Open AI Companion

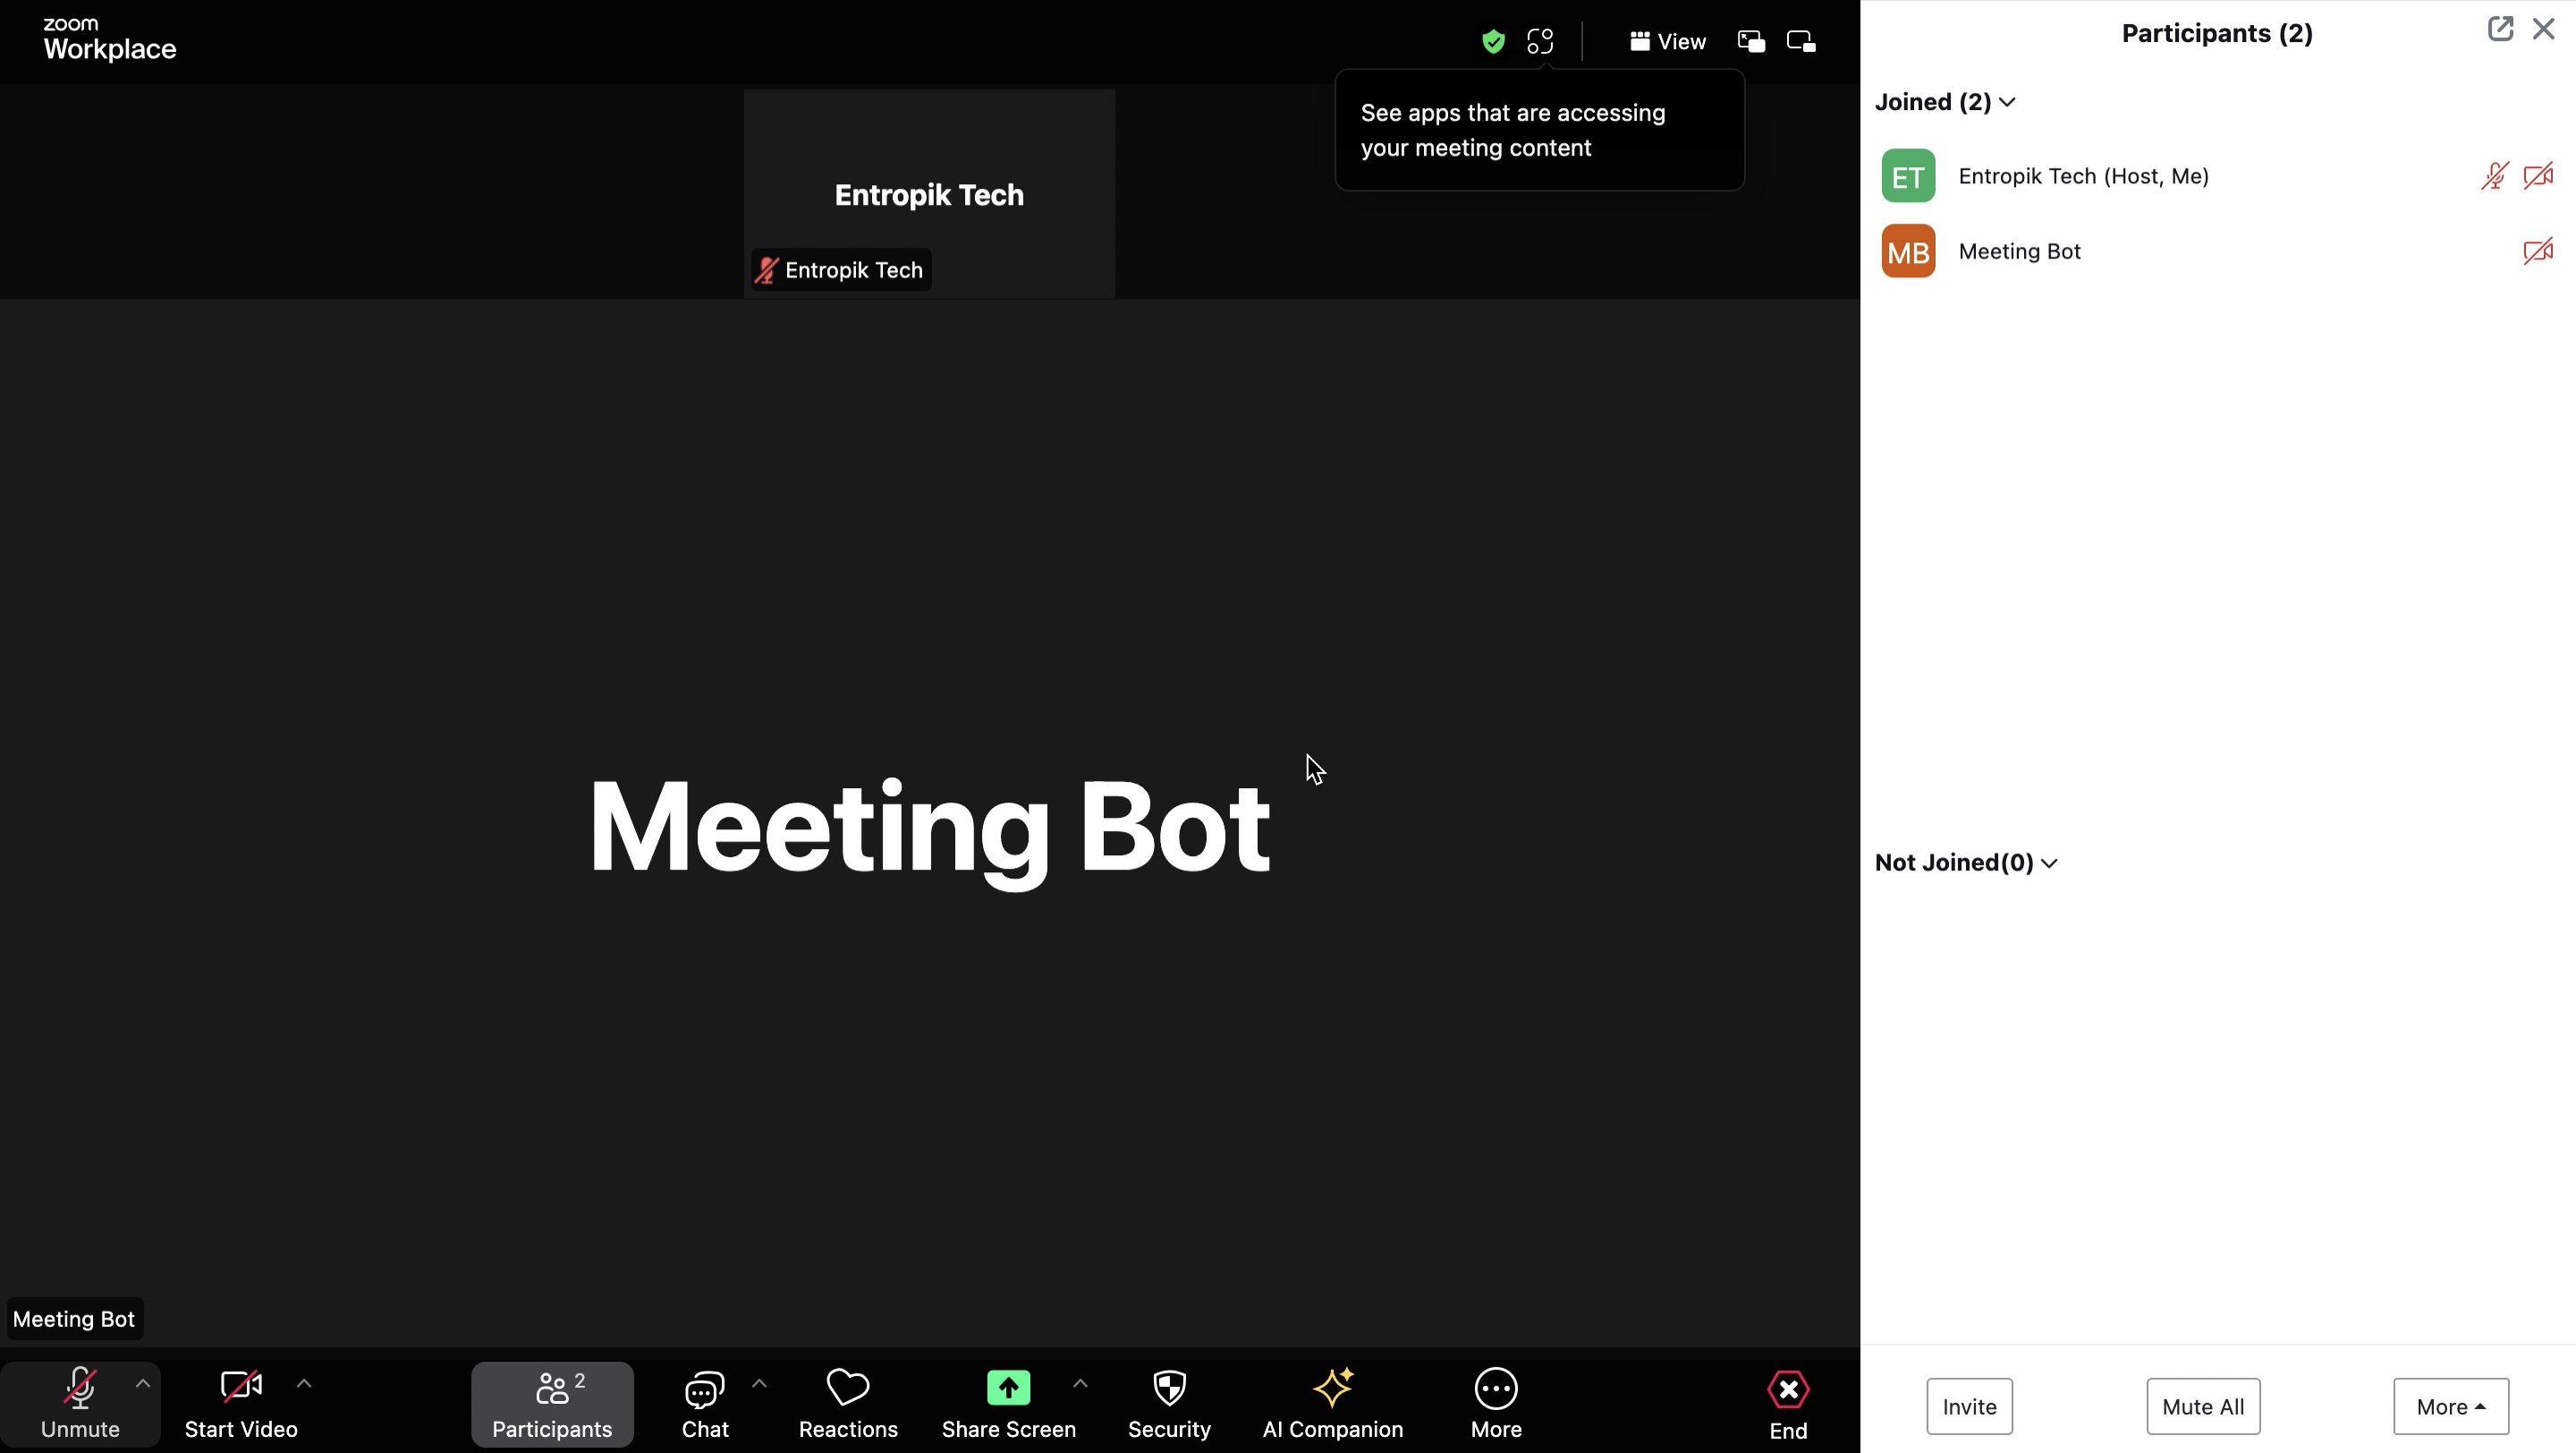coord(1332,1404)
